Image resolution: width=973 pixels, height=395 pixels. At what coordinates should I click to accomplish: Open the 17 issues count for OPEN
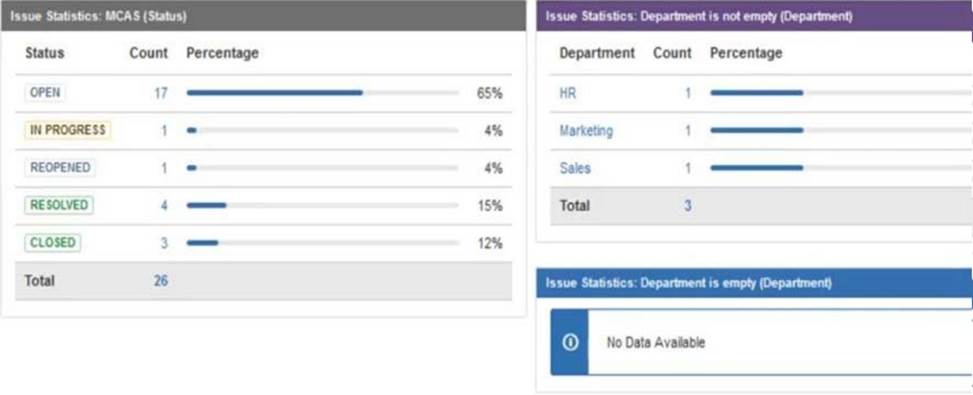(x=161, y=94)
